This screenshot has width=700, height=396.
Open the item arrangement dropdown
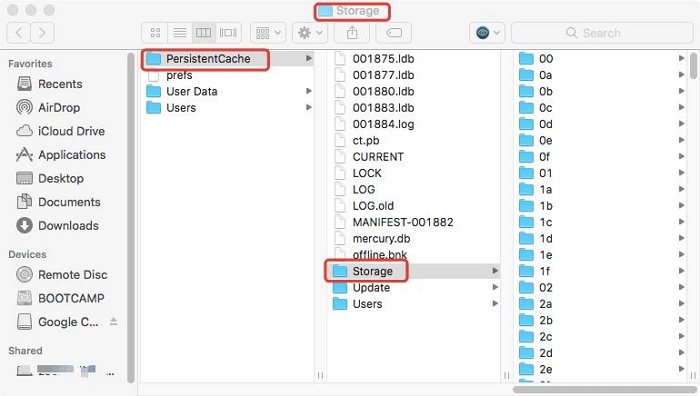pyautogui.click(x=268, y=33)
